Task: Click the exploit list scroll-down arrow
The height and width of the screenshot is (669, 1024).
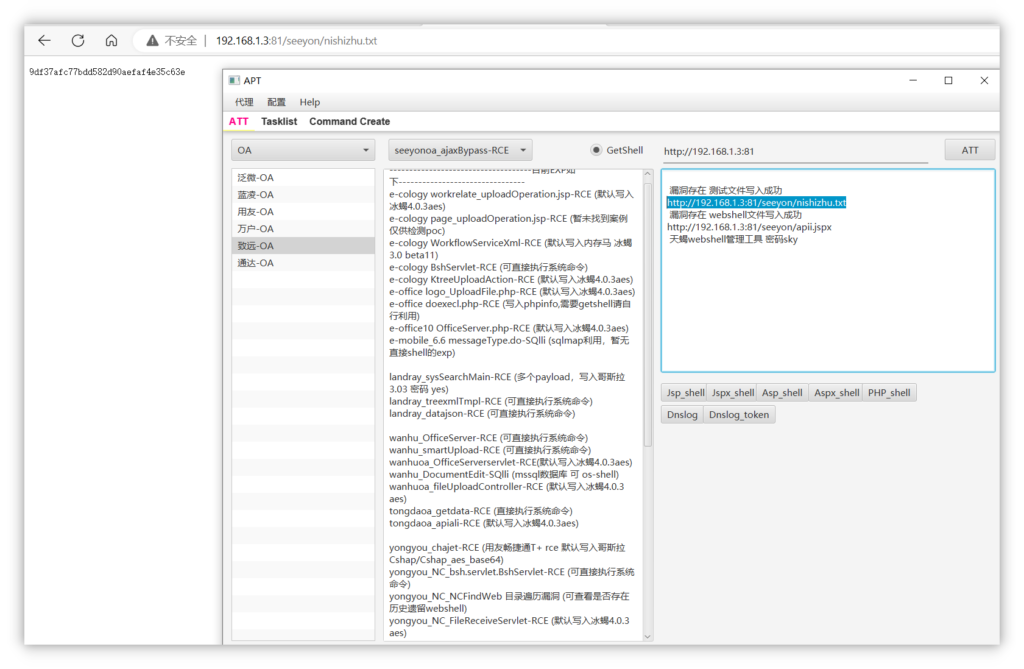Action: tap(648, 636)
